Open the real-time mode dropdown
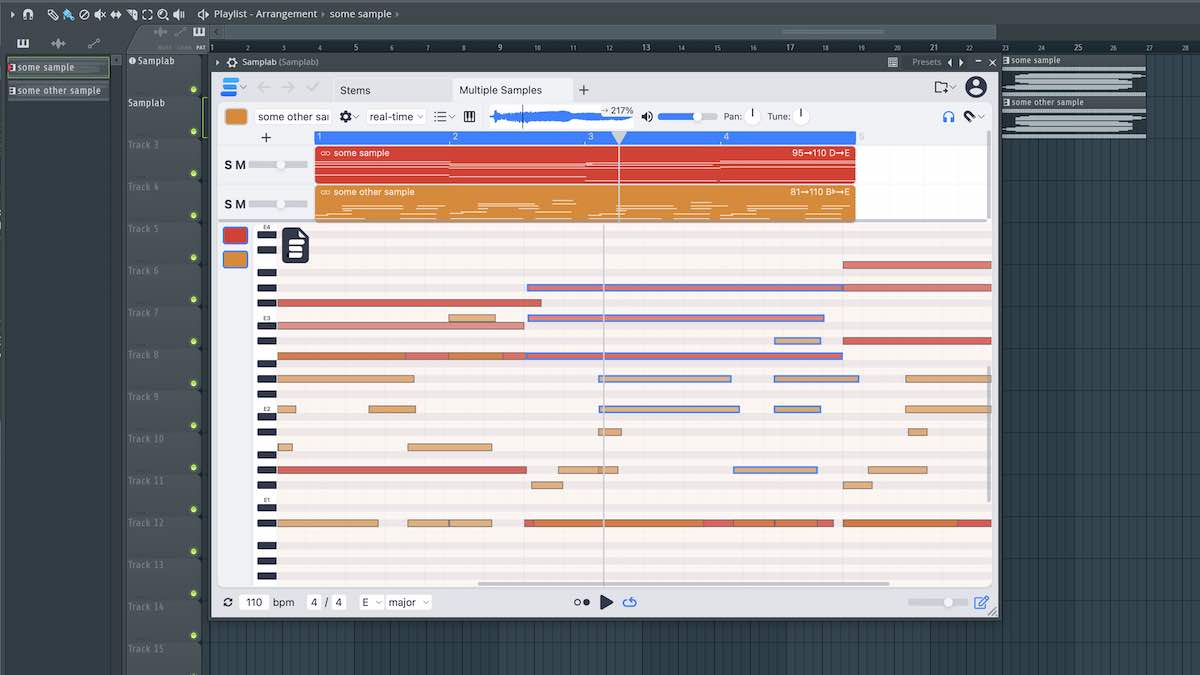 point(395,116)
